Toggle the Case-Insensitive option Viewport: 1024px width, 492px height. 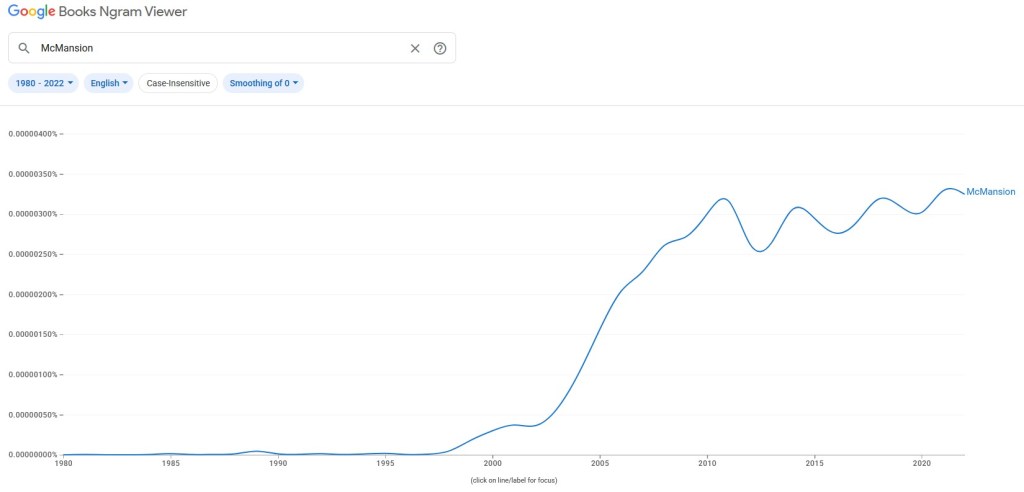click(x=178, y=83)
